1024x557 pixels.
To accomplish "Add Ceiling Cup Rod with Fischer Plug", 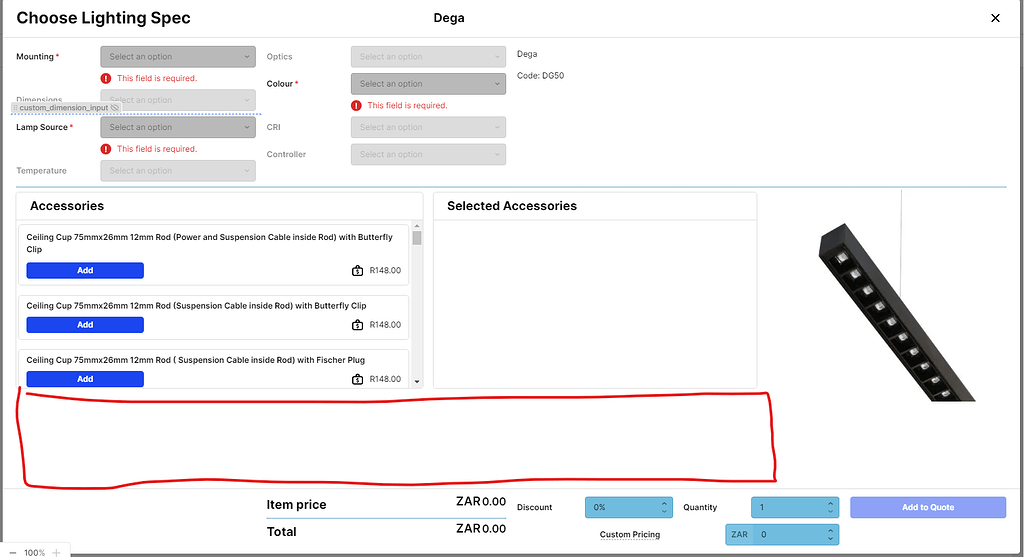I will pyautogui.click(x=85, y=379).
